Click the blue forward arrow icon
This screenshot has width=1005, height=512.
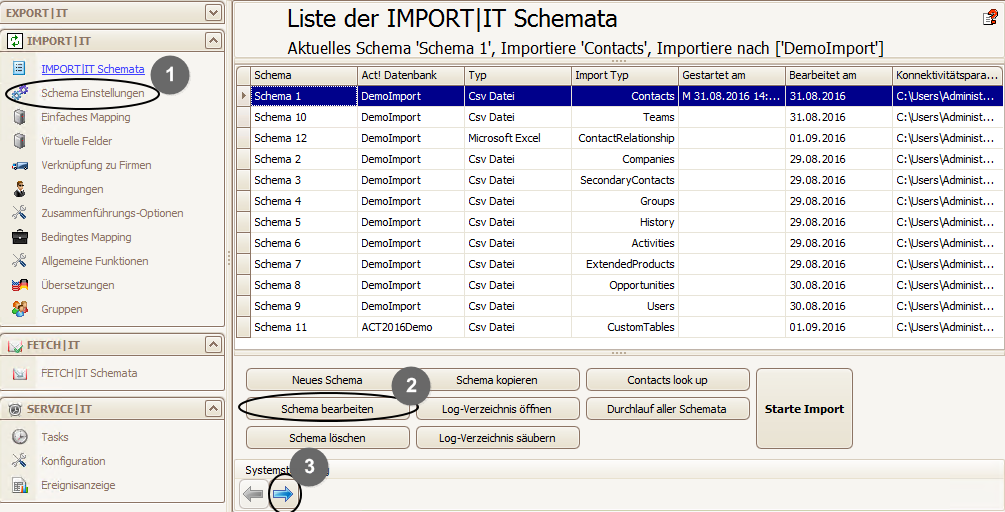(x=283, y=494)
